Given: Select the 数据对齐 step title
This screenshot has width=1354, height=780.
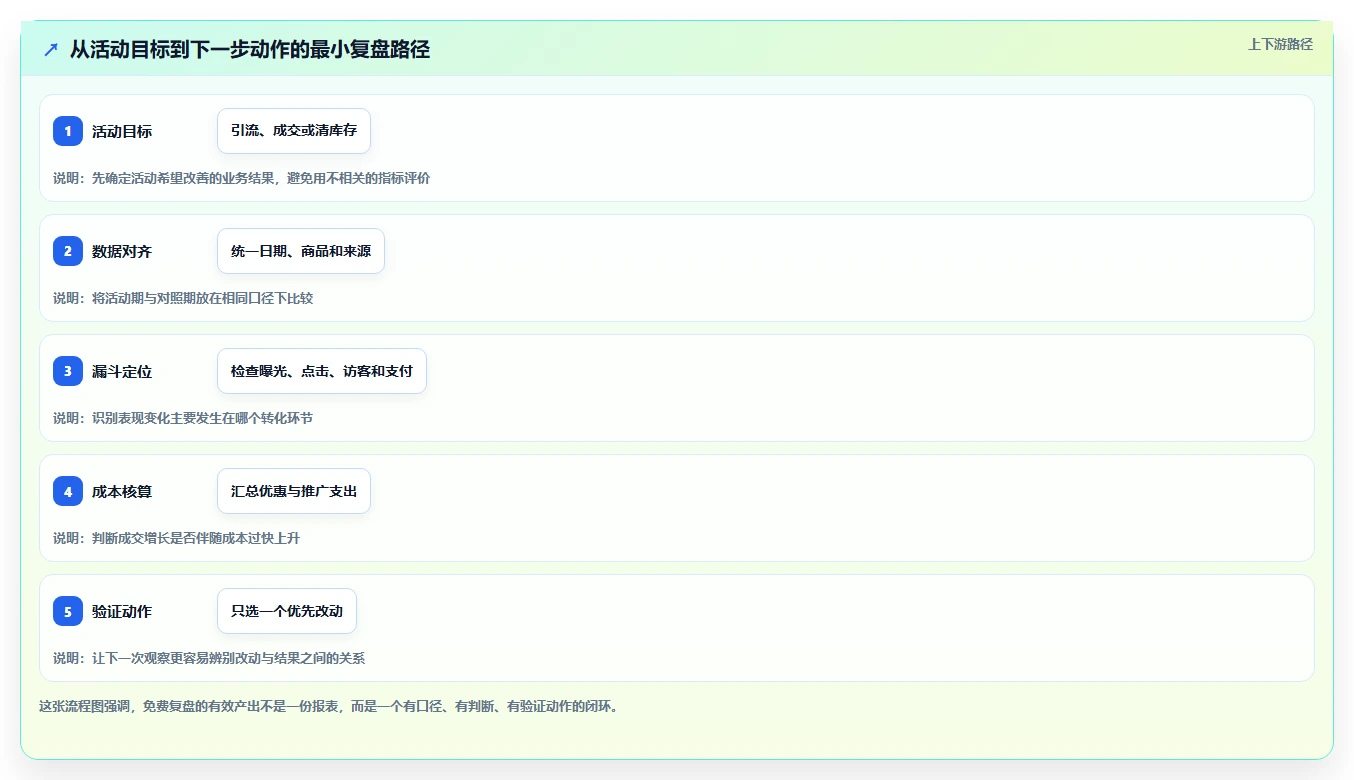Looking at the screenshot, I should [122, 251].
